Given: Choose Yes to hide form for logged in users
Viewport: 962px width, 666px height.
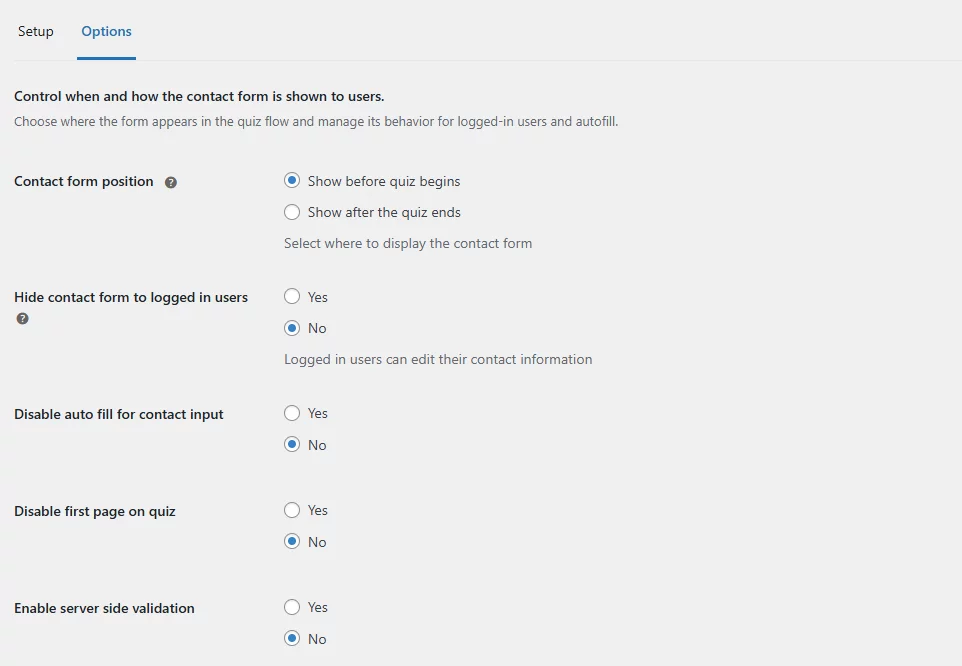Looking at the screenshot, I should coord(292,296).
